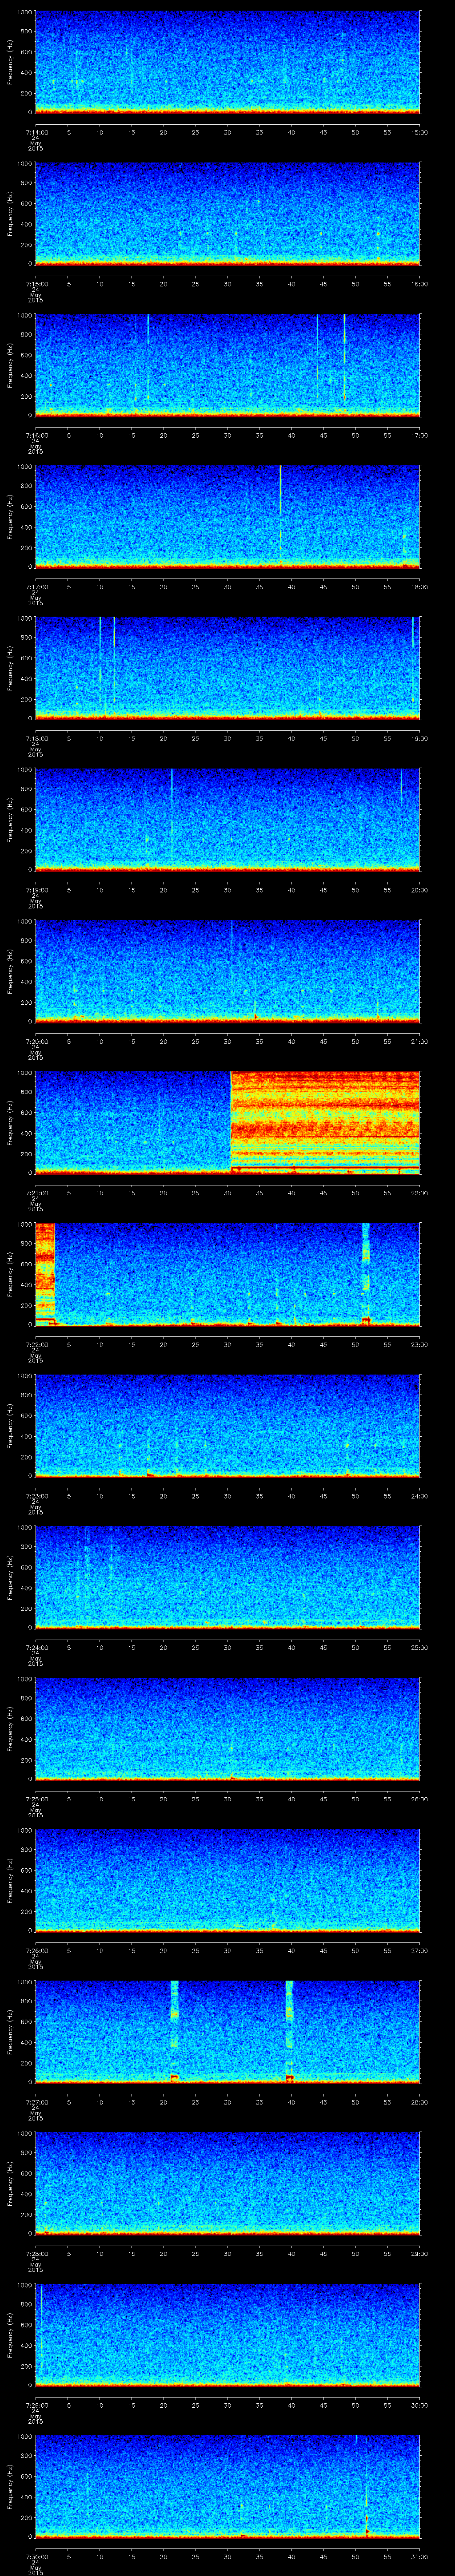Click the loud broadband noise block in the 7:21:00 panel
The height and width of the screenshot is (2576, 455).
(x=325, y=1122)
